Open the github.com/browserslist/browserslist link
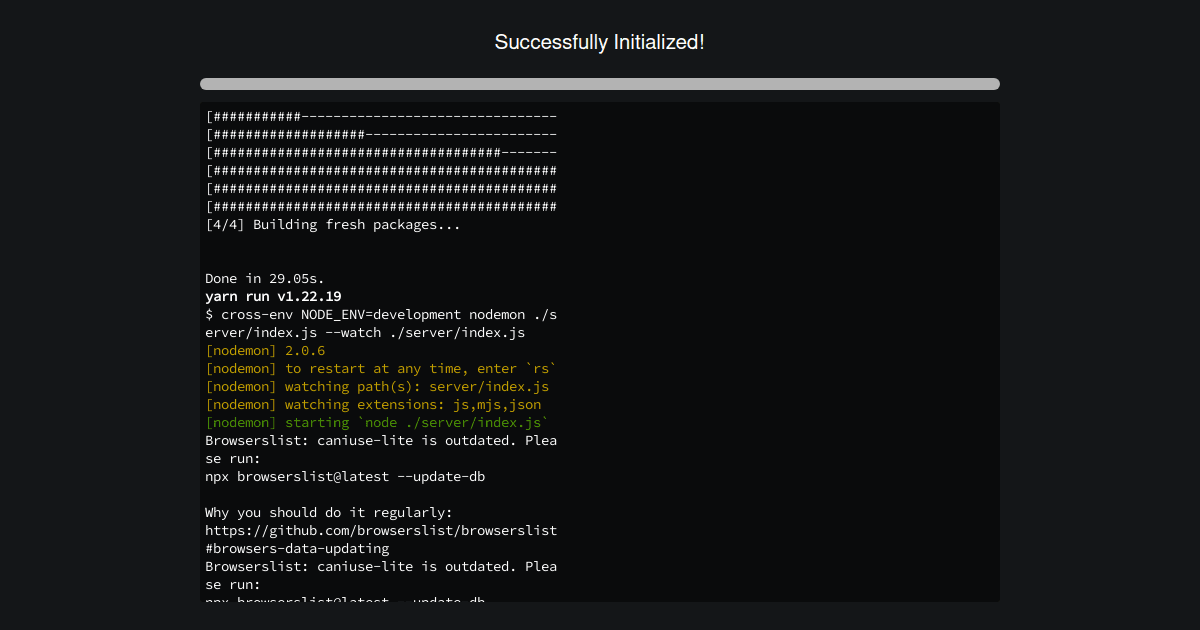 click(x=380, y=530)
